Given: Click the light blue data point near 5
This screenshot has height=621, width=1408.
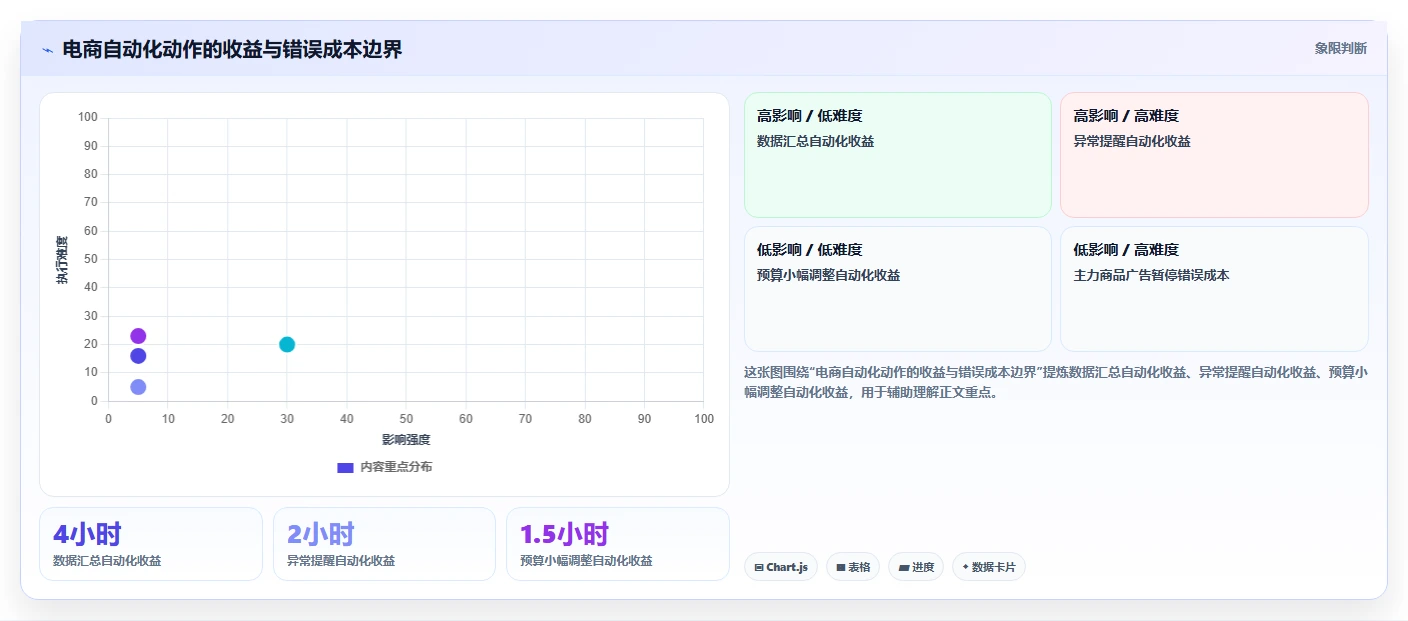Looking at the screenshot, I should click(x=138, y=387).
